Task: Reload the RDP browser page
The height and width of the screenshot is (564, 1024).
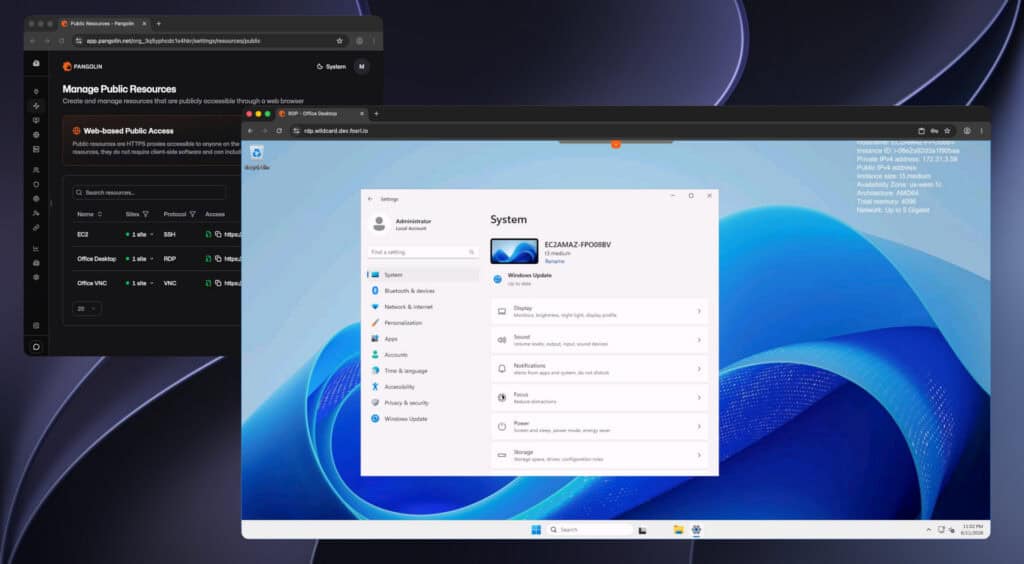Action: coord(279,131)
